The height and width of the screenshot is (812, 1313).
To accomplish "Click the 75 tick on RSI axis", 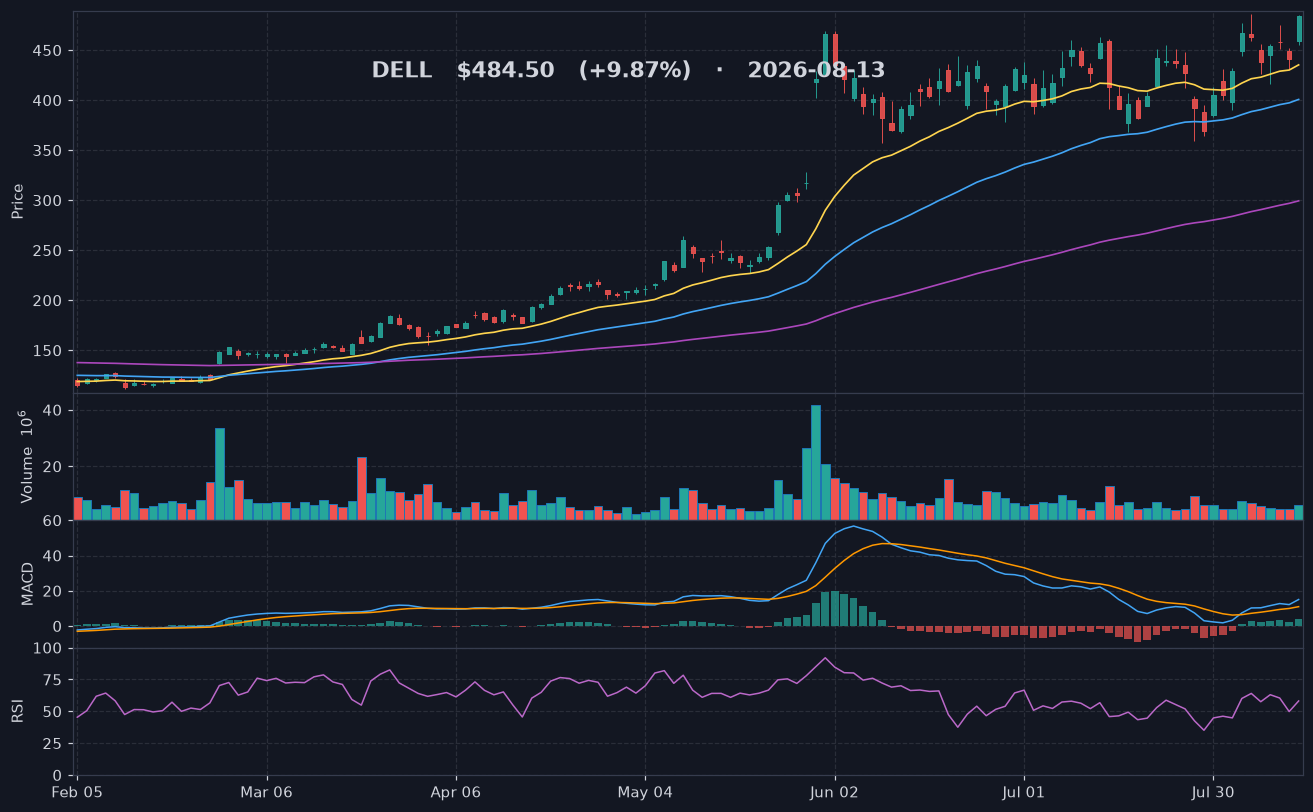I will (x=53, y=681).
